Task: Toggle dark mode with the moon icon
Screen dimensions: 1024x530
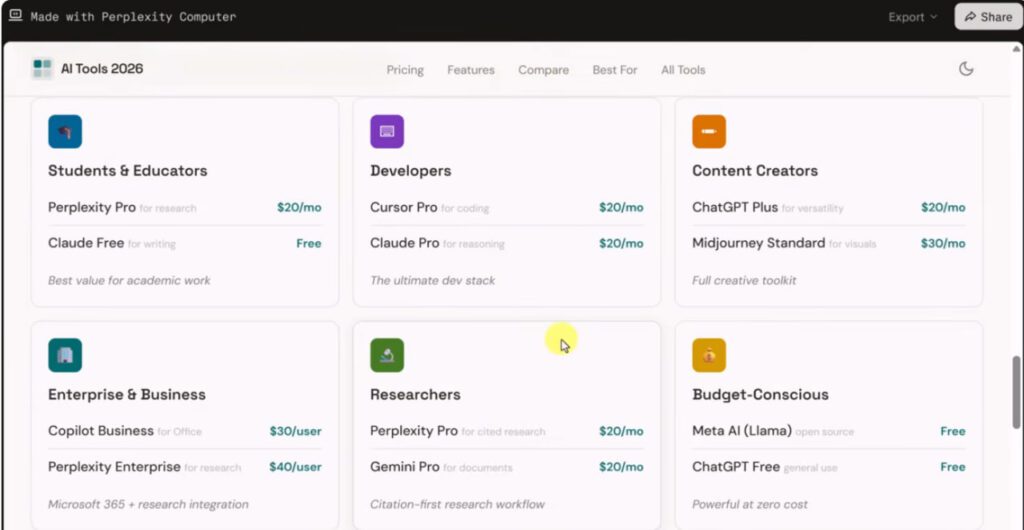Action: pyautogui.click(x=966, y=69)
